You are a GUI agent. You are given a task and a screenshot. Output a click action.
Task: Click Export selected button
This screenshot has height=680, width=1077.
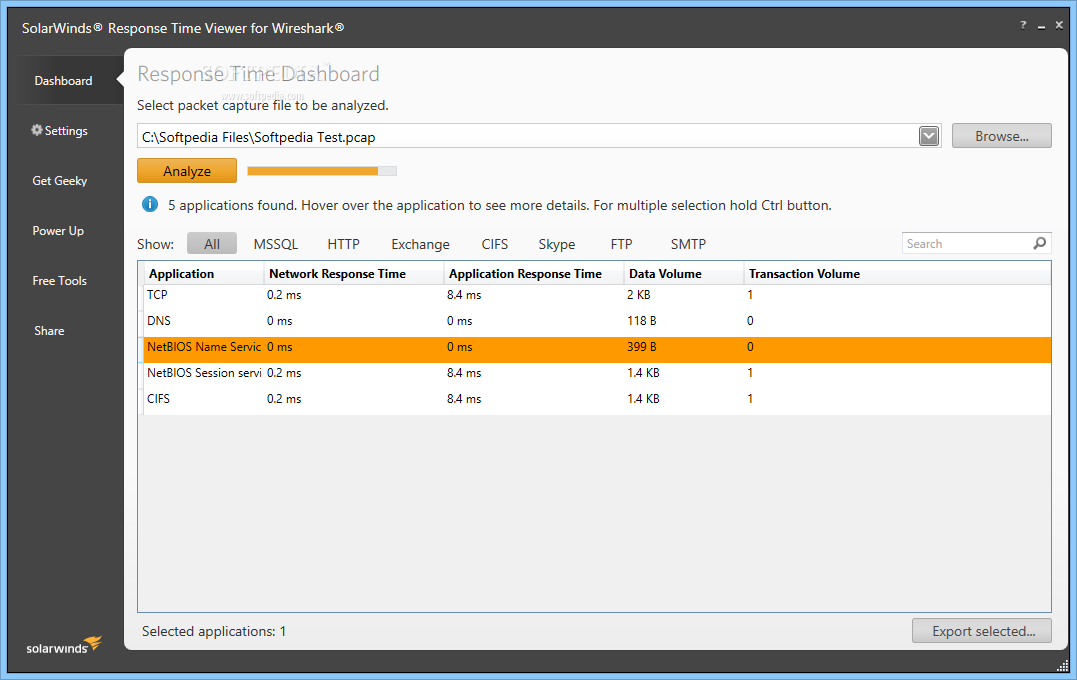[x=982, y=631]
